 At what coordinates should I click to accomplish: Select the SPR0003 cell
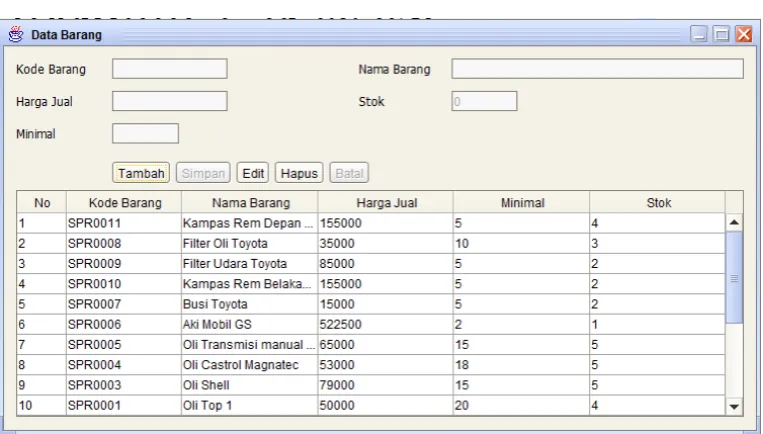coord(124,385)
